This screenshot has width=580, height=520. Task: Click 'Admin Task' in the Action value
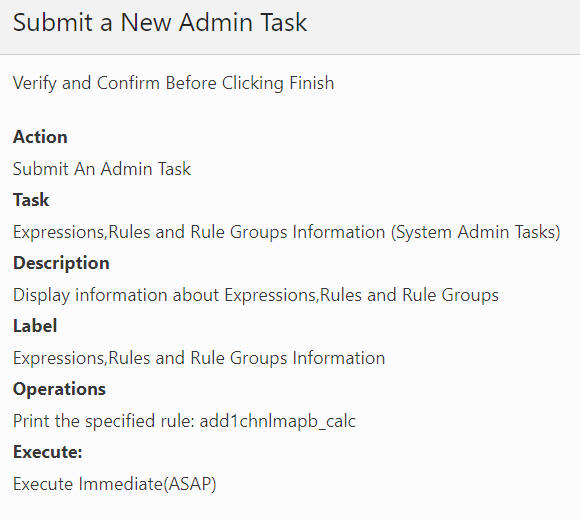145,169
